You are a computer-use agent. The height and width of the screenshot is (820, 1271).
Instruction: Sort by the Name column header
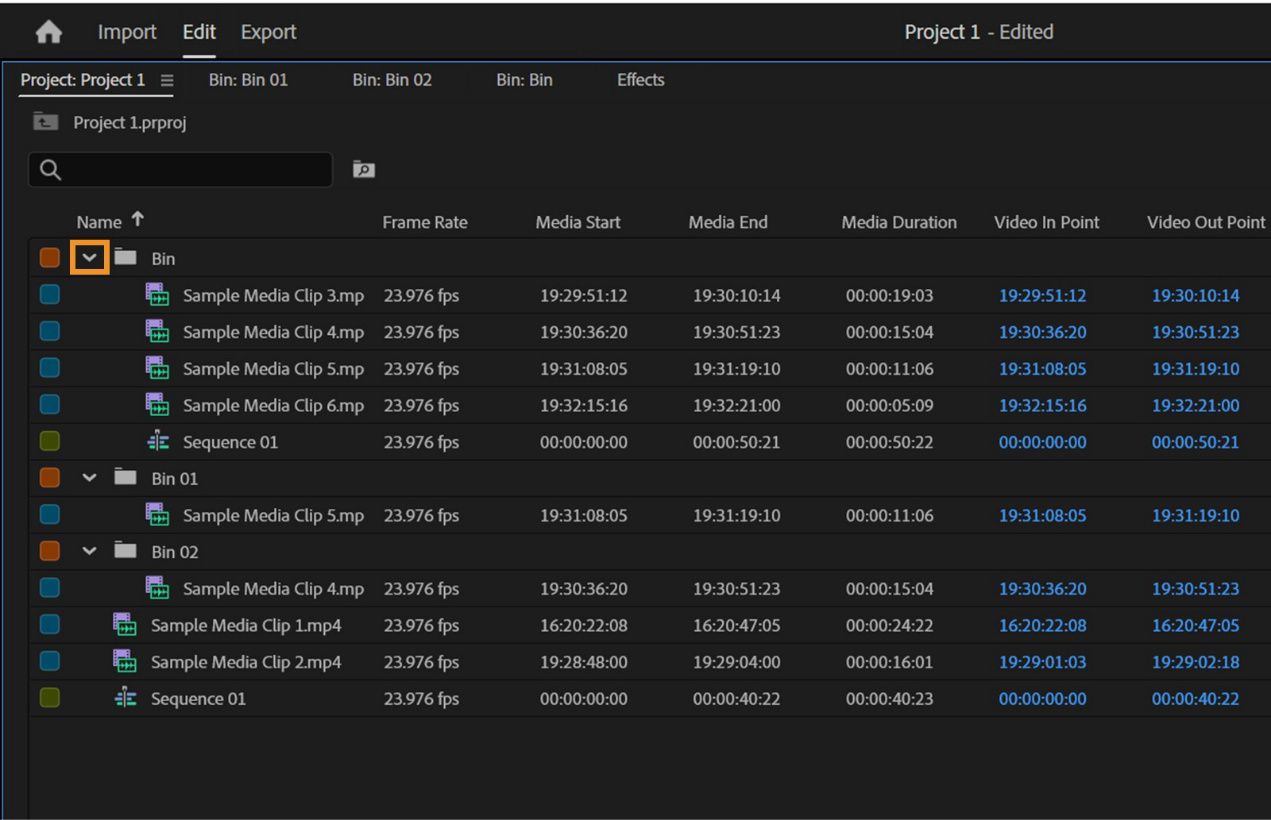(x=99, y=222)
